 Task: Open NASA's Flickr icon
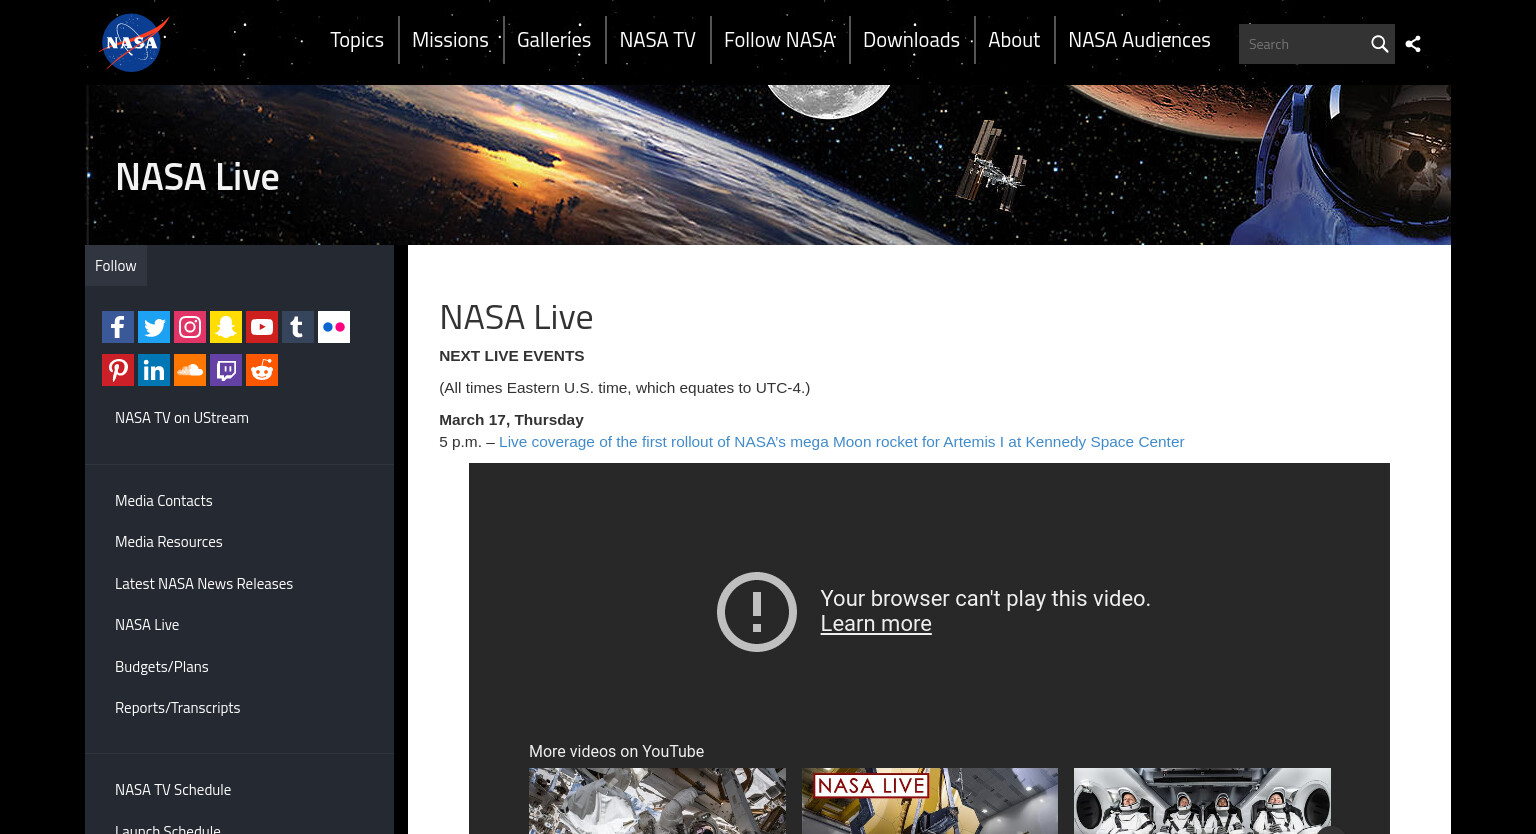(x=334, y=327)
